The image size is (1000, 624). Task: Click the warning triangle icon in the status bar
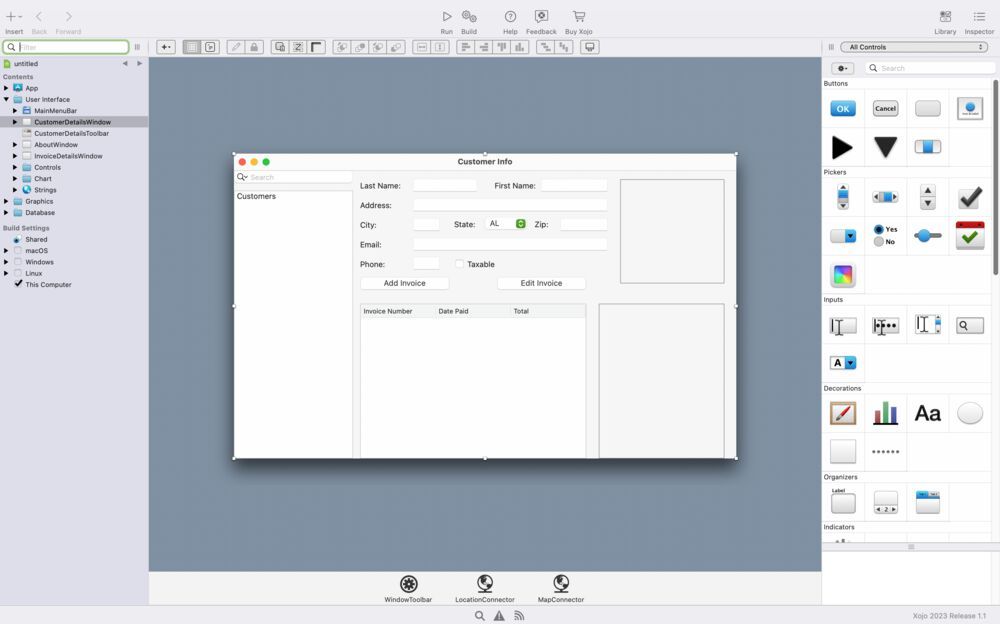tap(499, 616)
